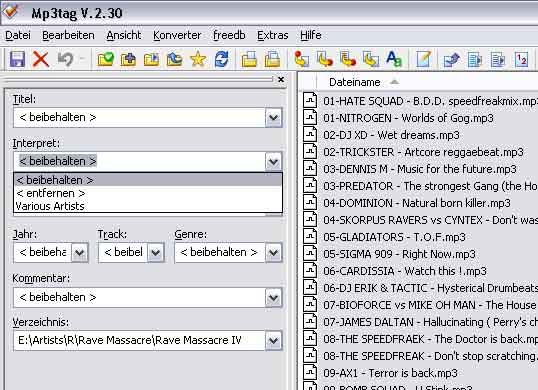Select file '03-DENNIS M - Music for the future.mp3'
This screenshot has width=538, height=390.
pyautogui.click(x=420, y=169)
